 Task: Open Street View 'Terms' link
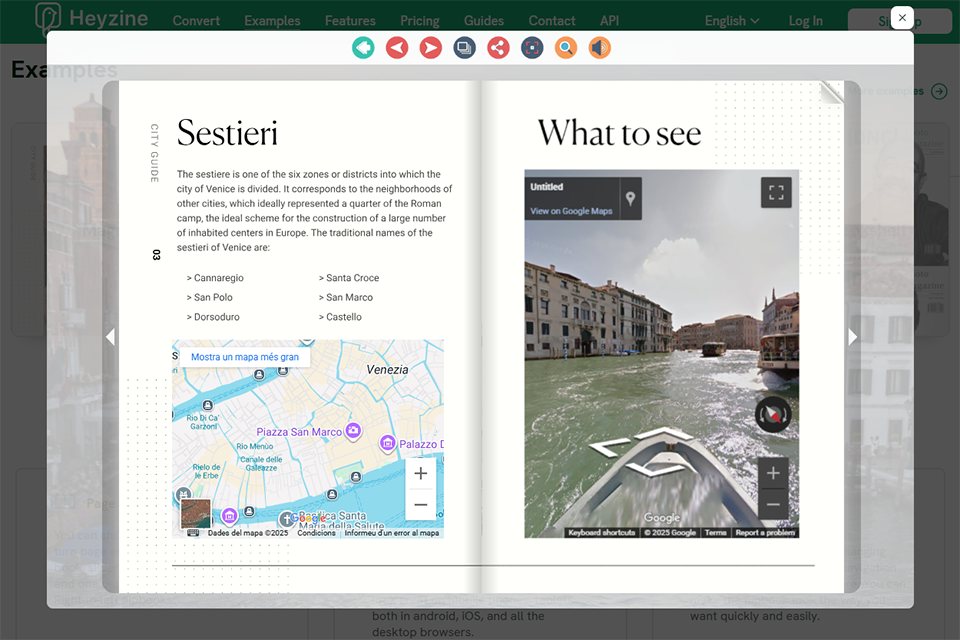(715, 533)
